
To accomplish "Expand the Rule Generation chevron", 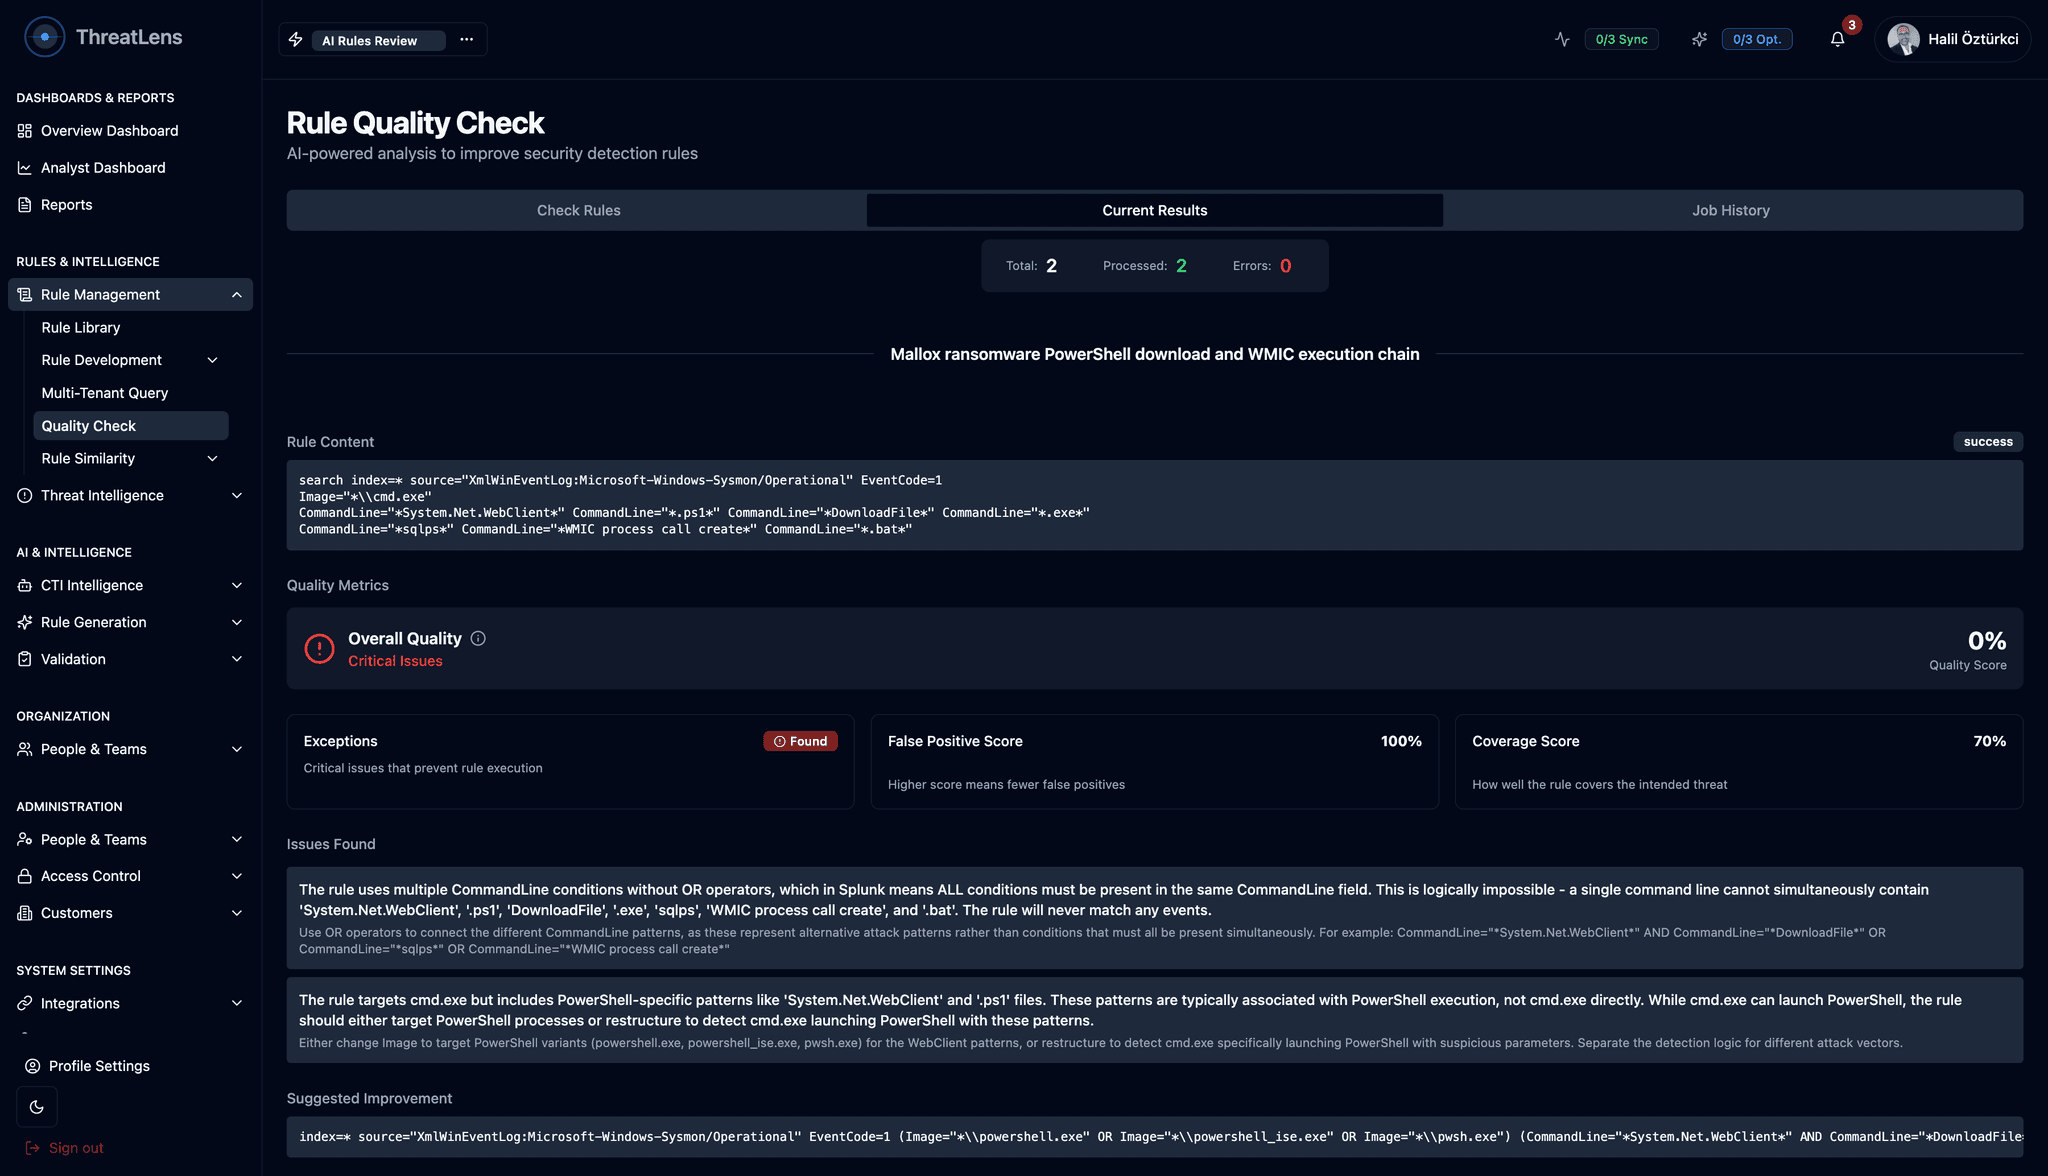I will tap(237, 622).
